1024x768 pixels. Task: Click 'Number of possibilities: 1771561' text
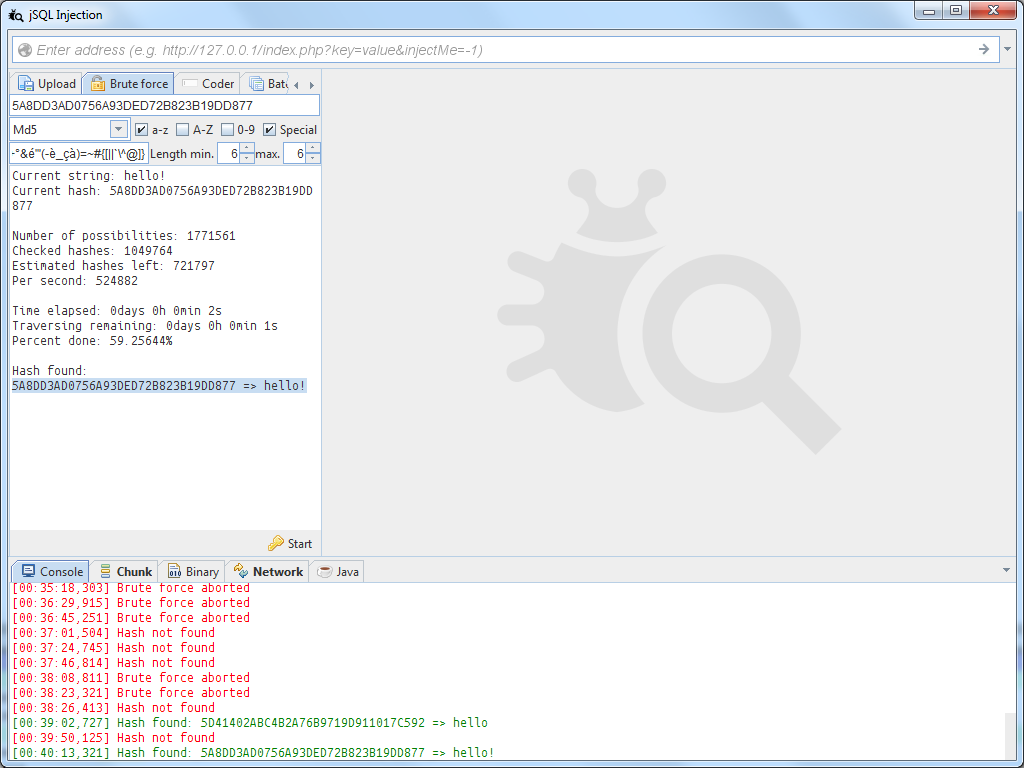123,235
